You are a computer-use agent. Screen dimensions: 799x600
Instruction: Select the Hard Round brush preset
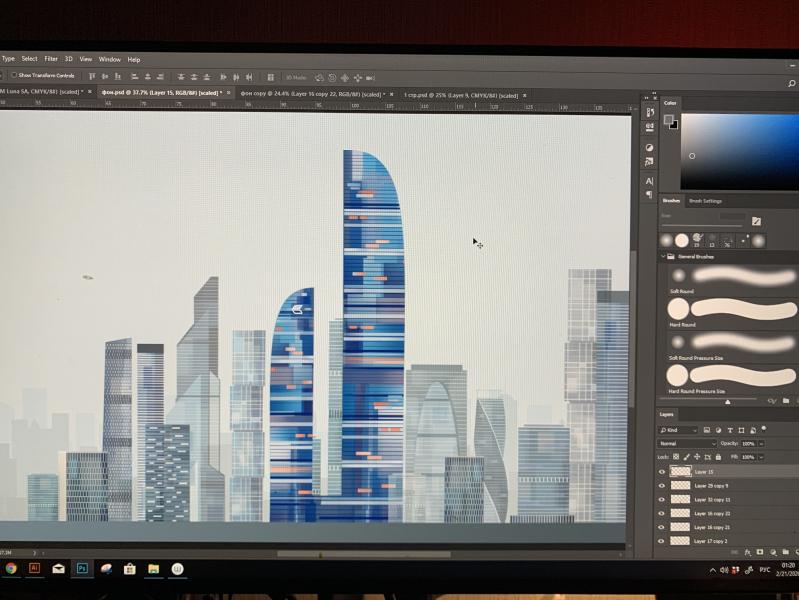pos(731,311)
